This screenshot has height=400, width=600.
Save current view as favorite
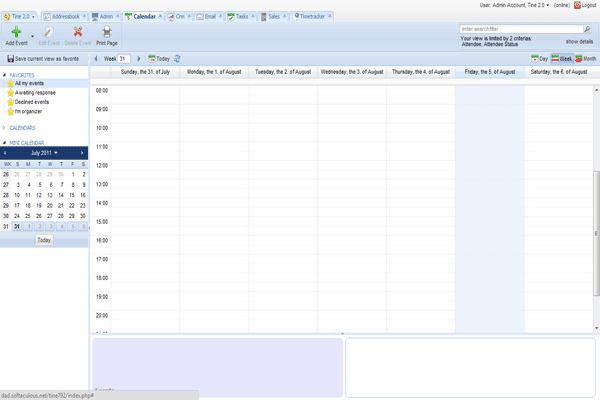pyautogui.click(x=44, y=59)
